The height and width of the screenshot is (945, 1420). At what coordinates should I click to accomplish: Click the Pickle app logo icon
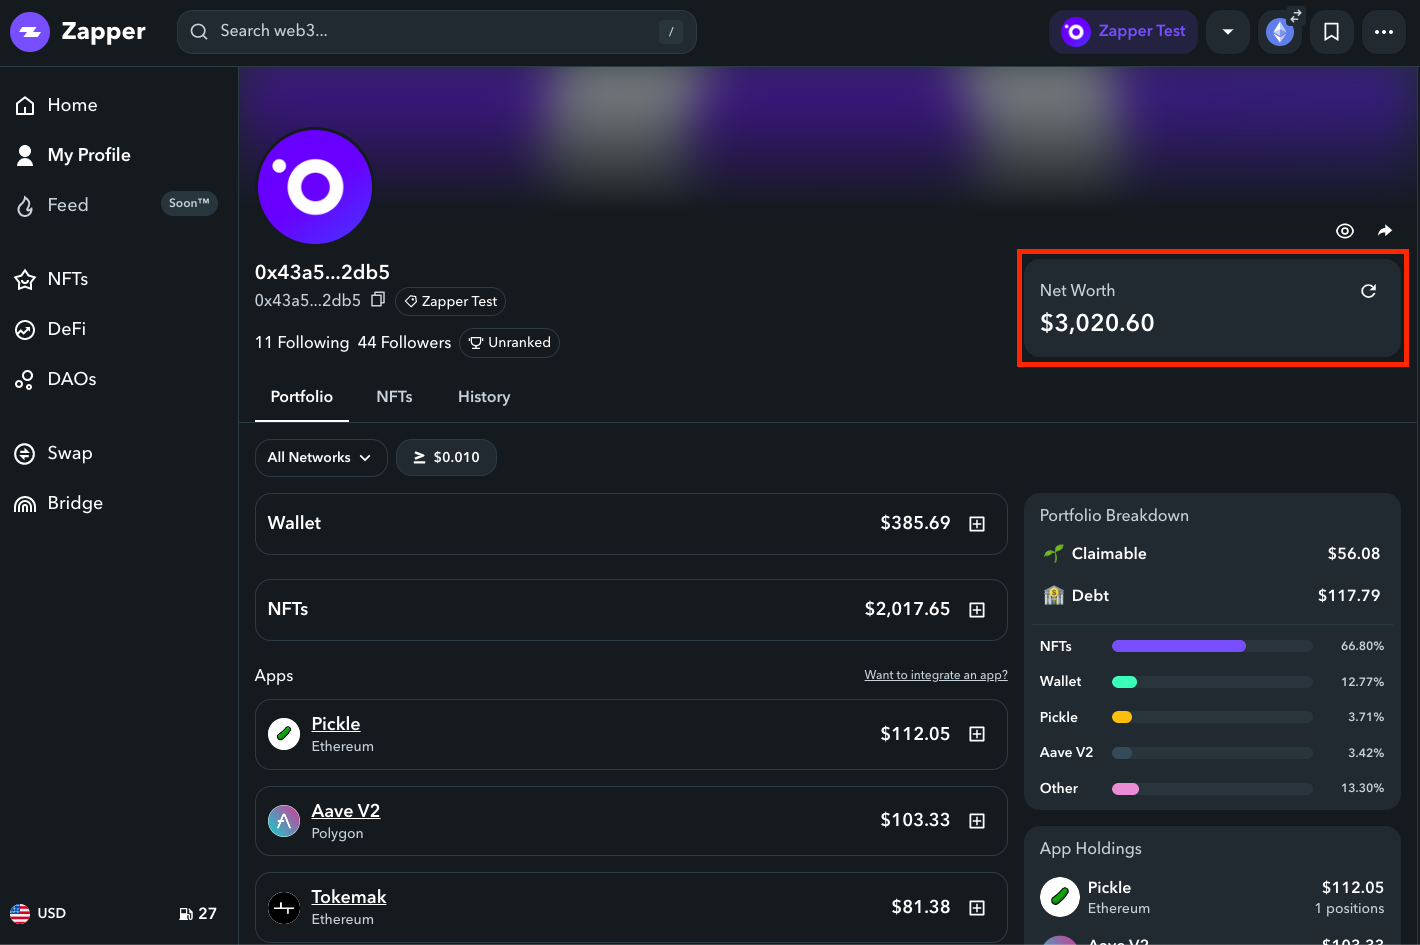point(284,734)
